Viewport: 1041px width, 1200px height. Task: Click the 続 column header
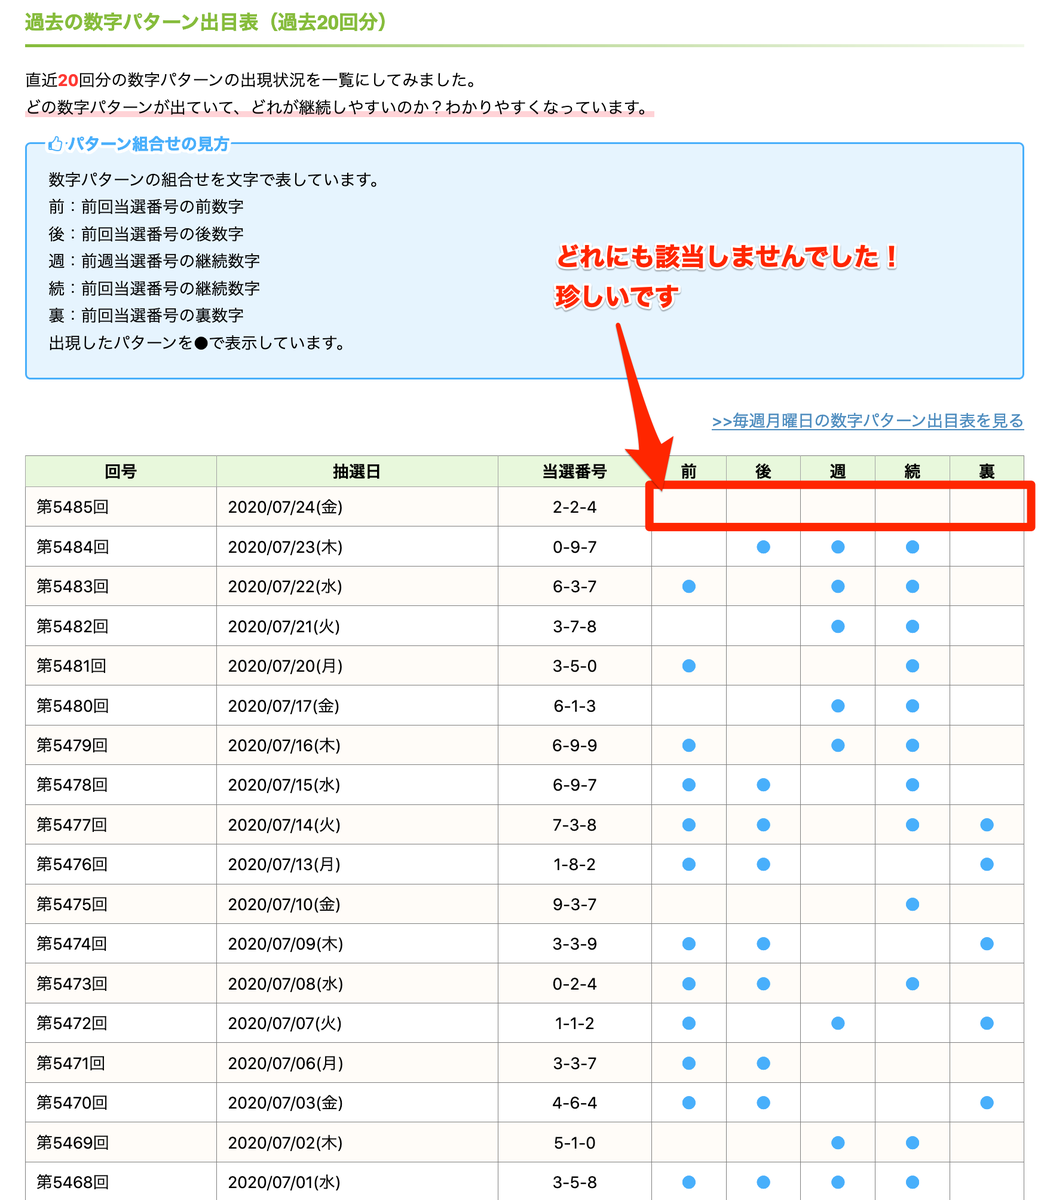pyautogui.click(x=912, y=471)
